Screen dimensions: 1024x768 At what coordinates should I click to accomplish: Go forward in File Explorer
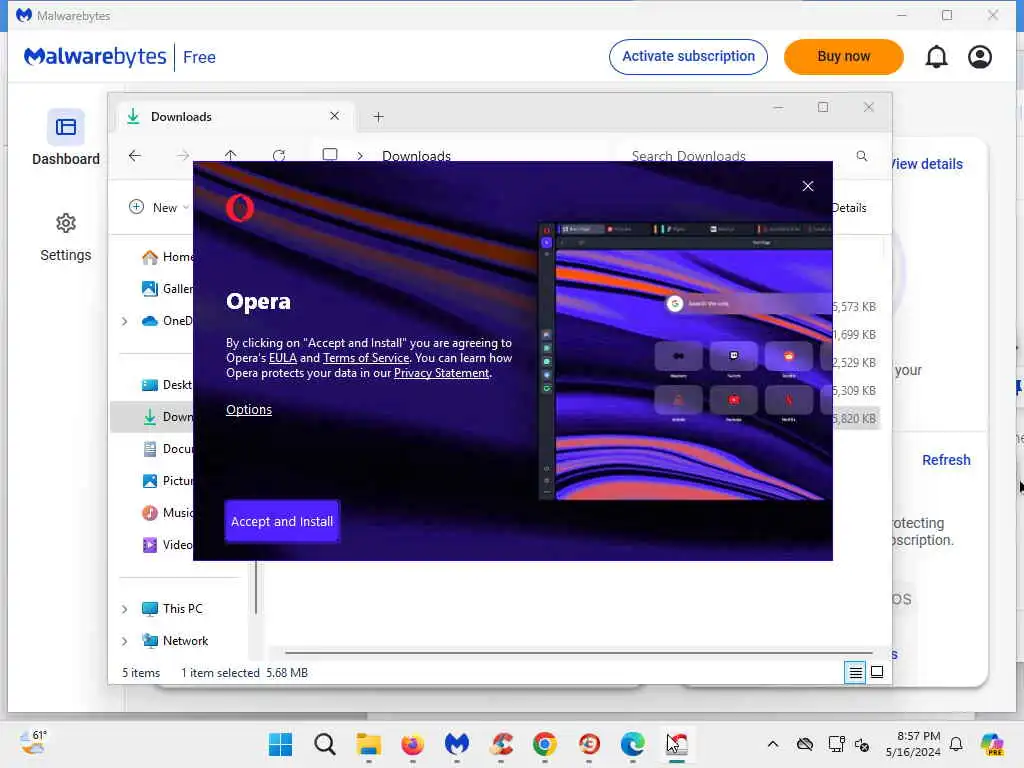pyautogui.click(x=183, y=155)
